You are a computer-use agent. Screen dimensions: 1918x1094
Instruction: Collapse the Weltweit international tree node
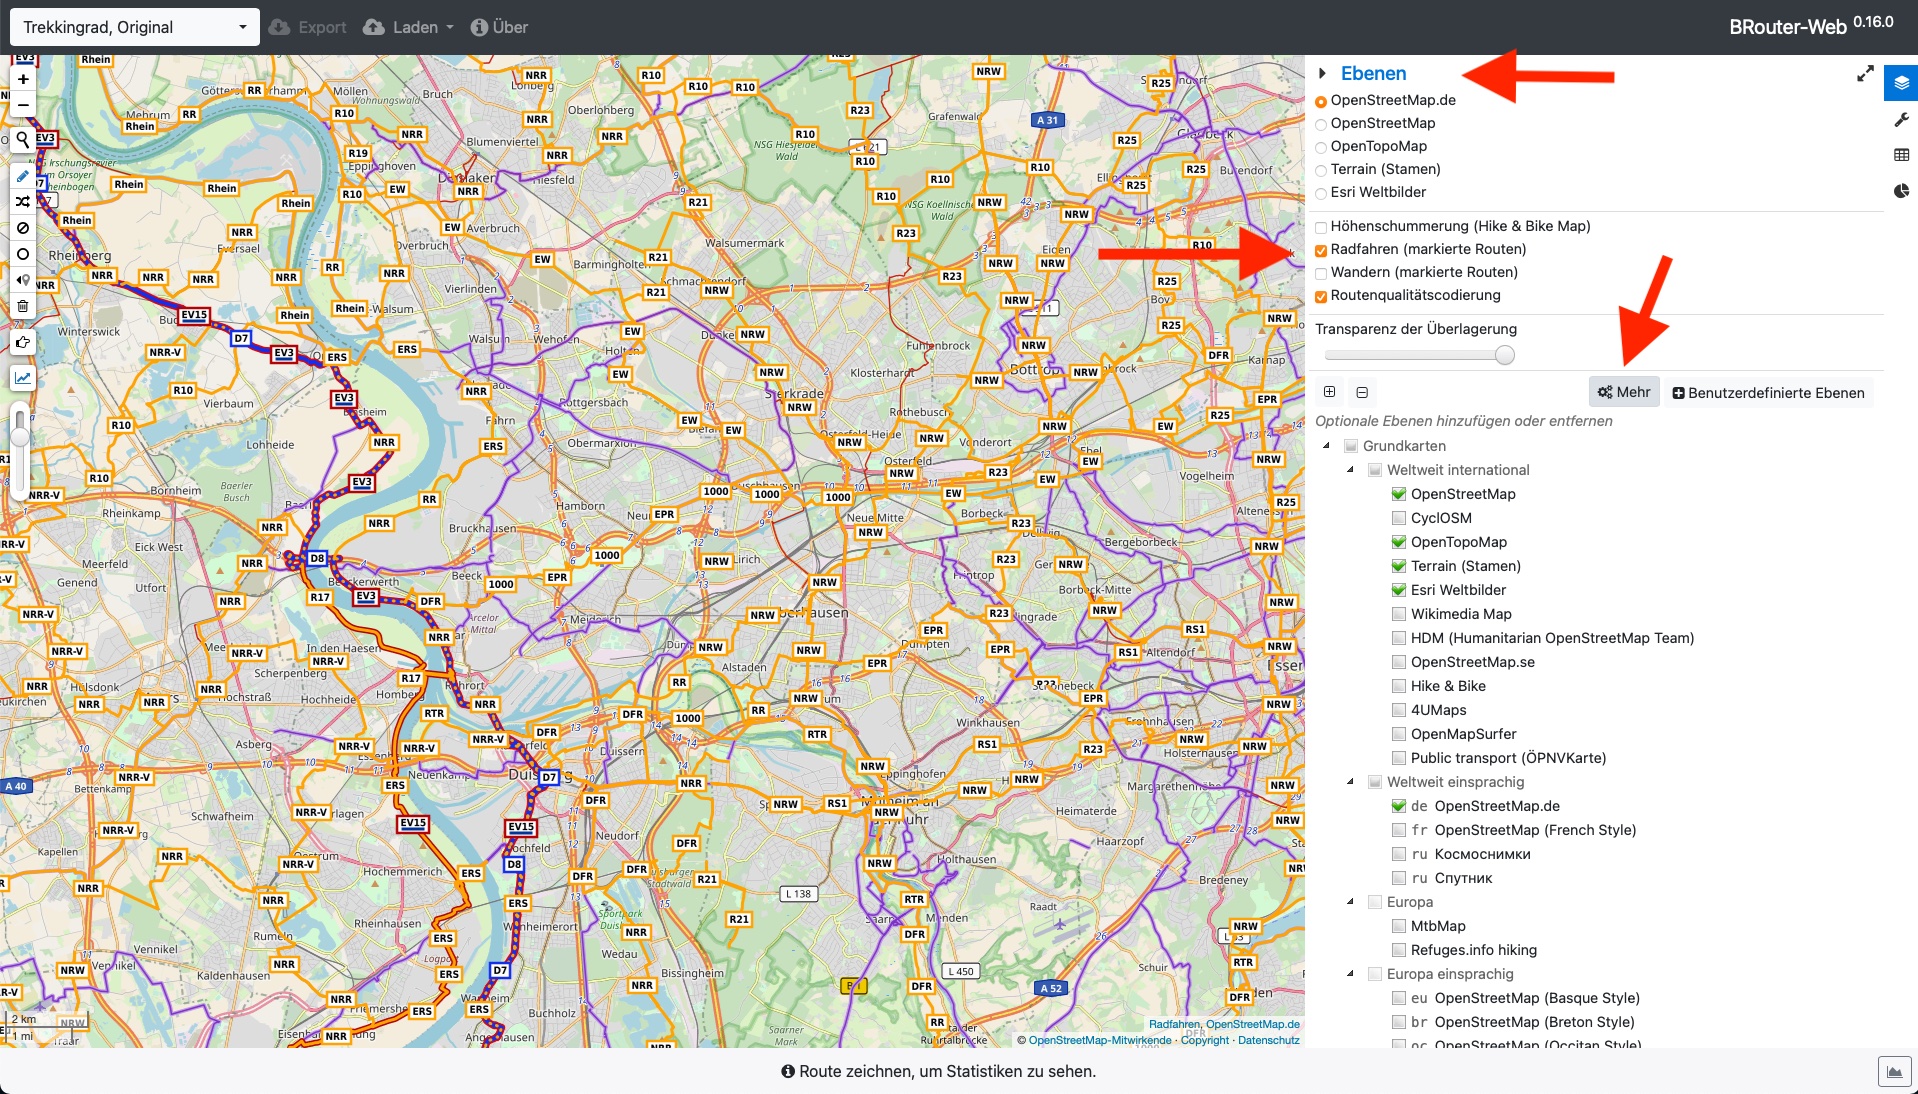coord(1351,470)
